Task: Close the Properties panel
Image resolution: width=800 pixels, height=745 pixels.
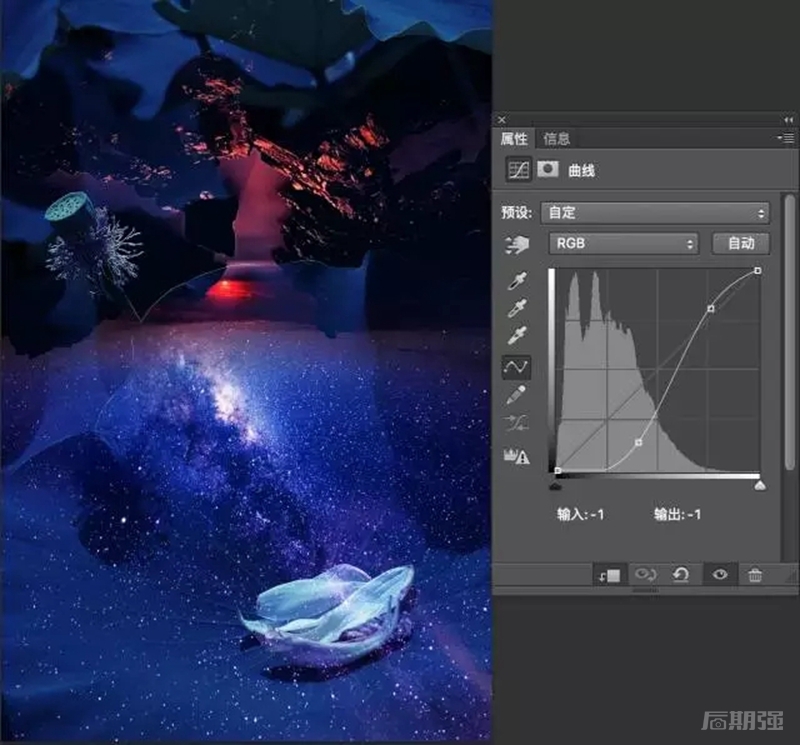Action: coord(502,119)
